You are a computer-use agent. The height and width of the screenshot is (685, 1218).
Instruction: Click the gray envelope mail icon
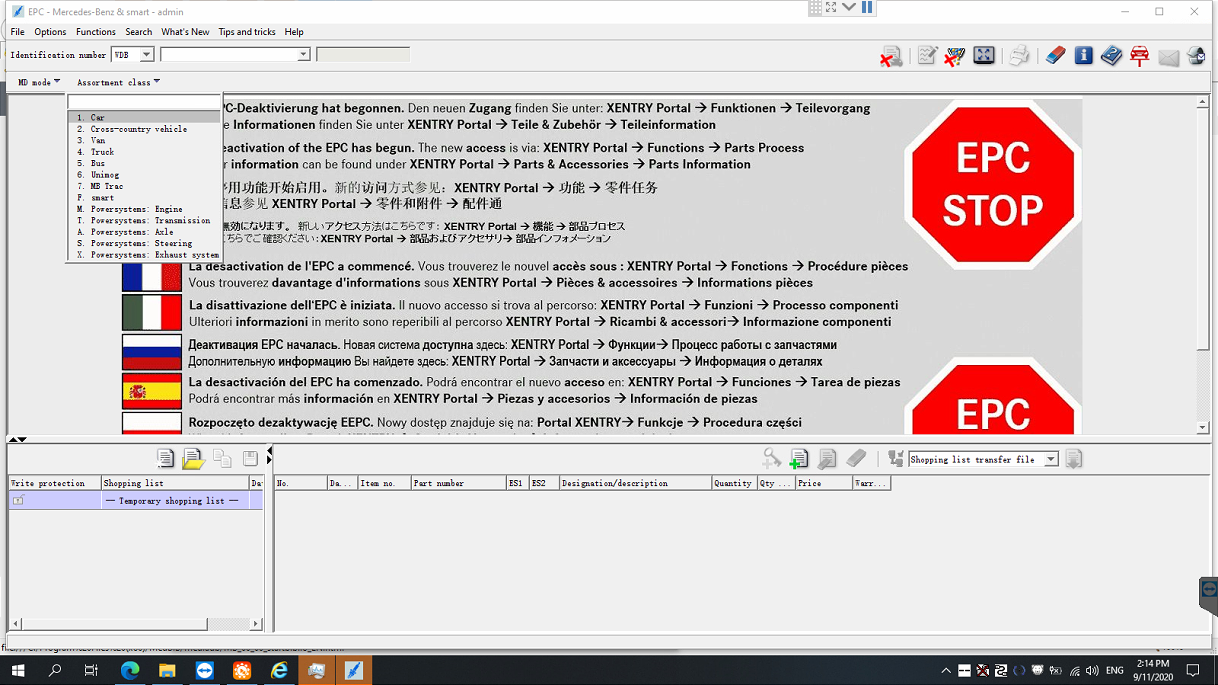pos(1168,57)
